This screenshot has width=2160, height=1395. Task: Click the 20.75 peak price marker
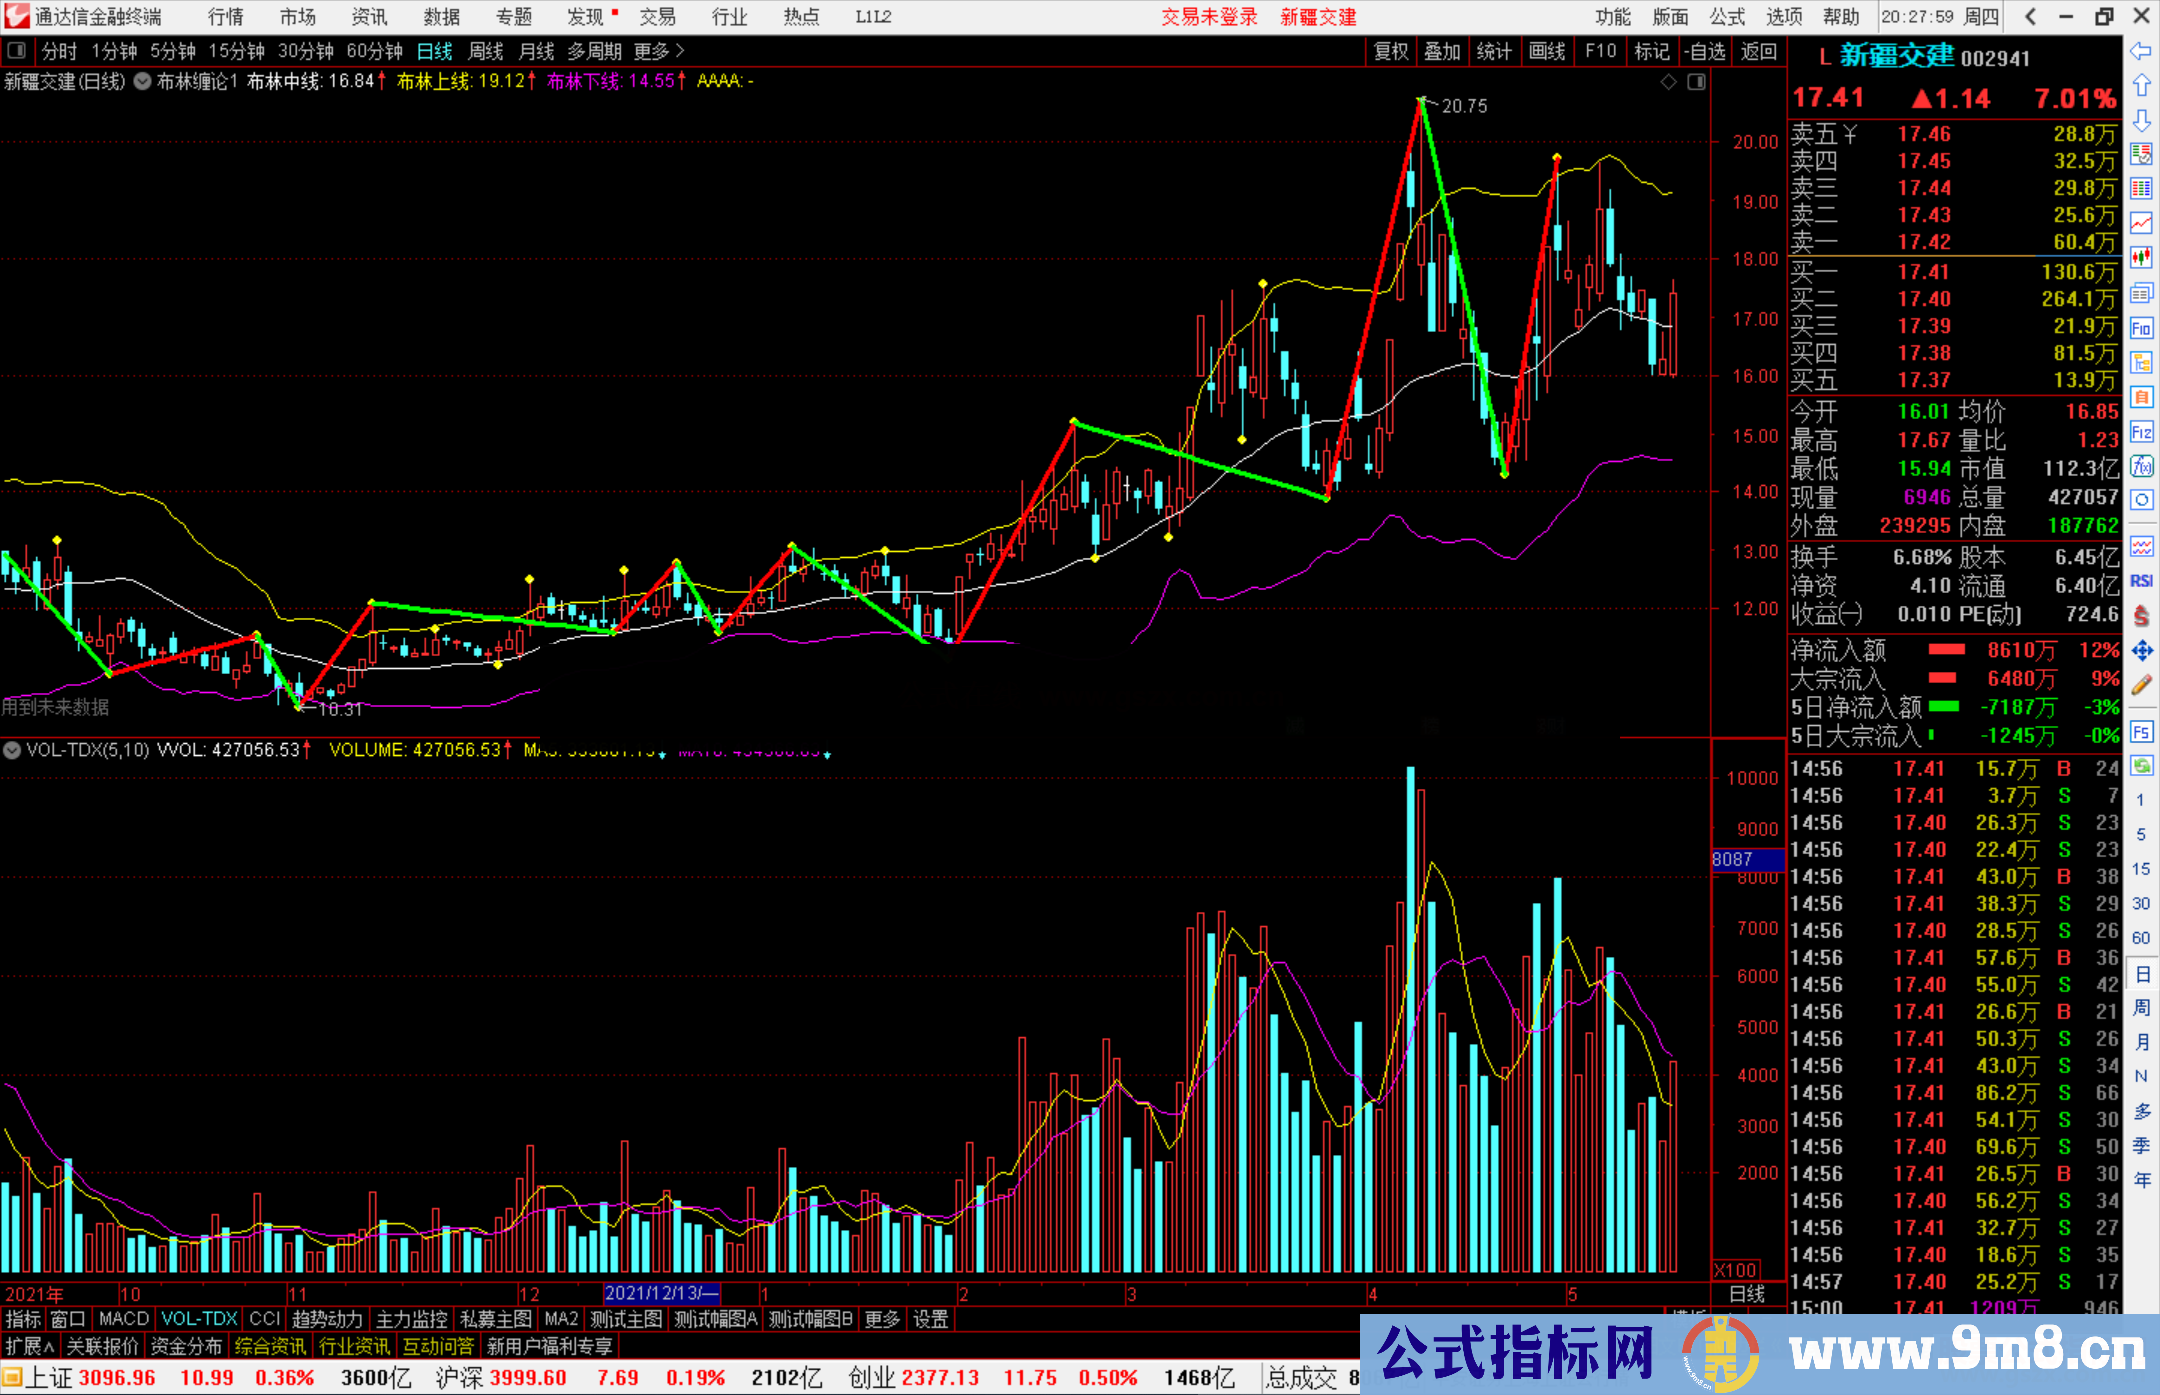click(1464, 106)
